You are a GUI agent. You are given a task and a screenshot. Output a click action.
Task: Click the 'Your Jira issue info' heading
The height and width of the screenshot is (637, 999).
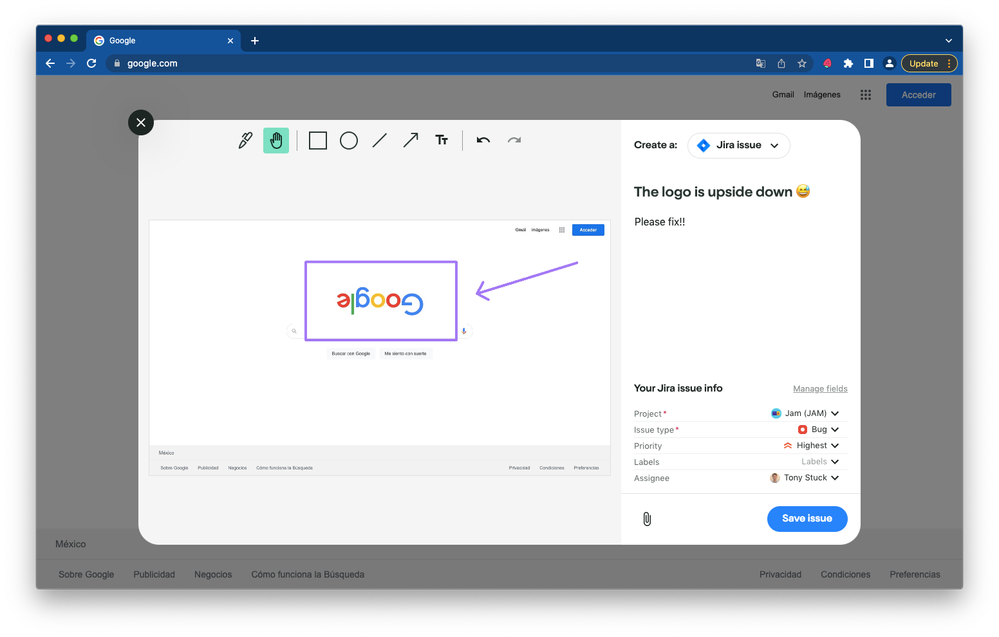678,388
